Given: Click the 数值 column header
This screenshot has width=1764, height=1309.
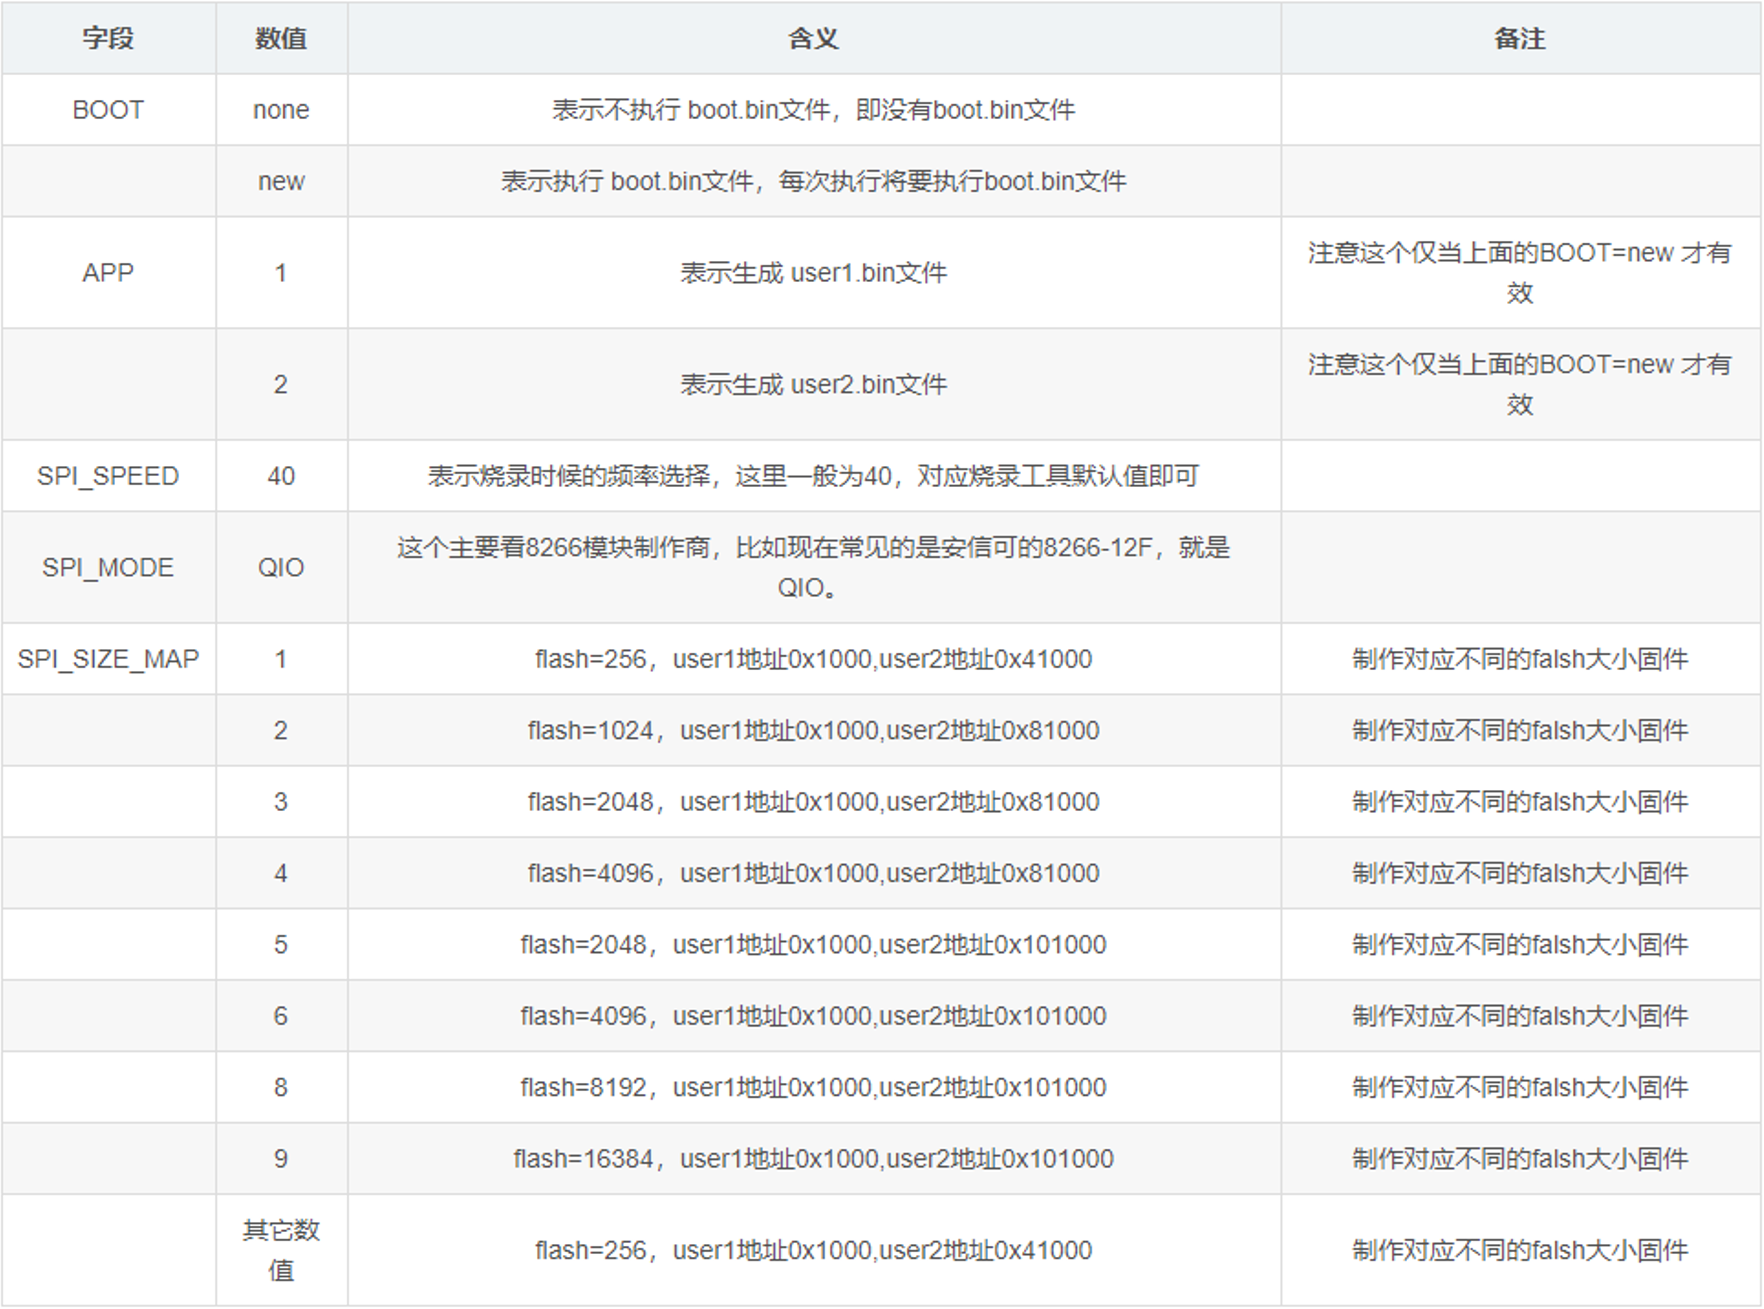Looking at the screenshot, I should (280, 38).
